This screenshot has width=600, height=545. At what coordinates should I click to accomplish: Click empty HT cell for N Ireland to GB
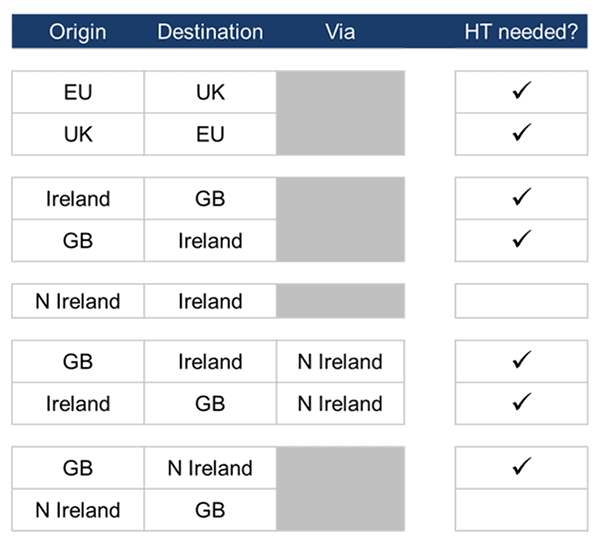click(520, 509)
